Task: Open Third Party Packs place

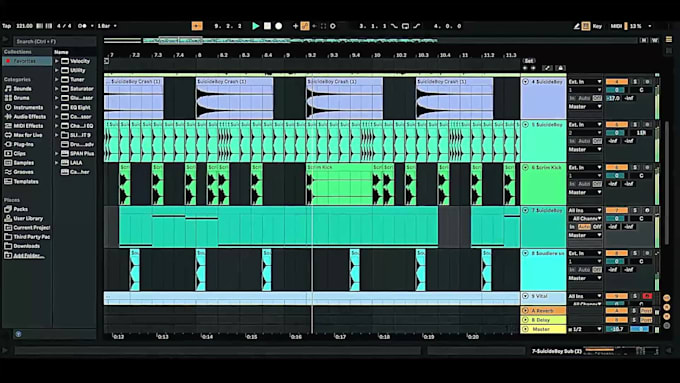Action: coord(28,237)
